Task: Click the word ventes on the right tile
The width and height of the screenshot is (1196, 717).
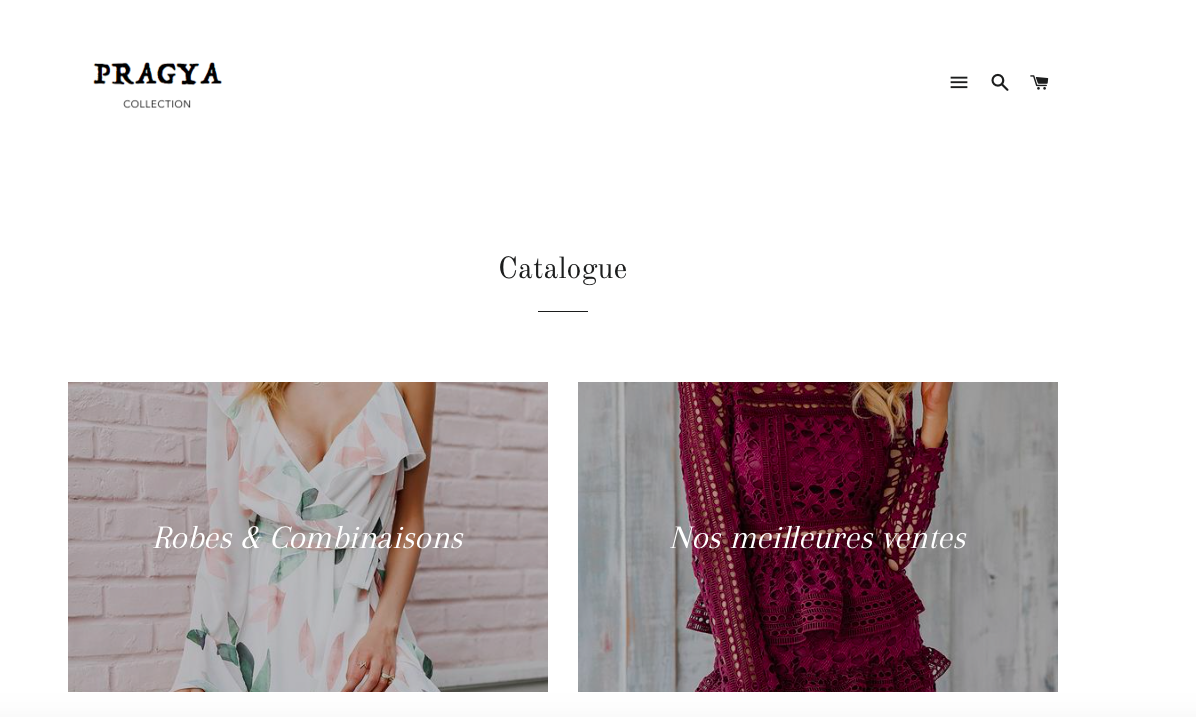Action: (x=924, y=538)
